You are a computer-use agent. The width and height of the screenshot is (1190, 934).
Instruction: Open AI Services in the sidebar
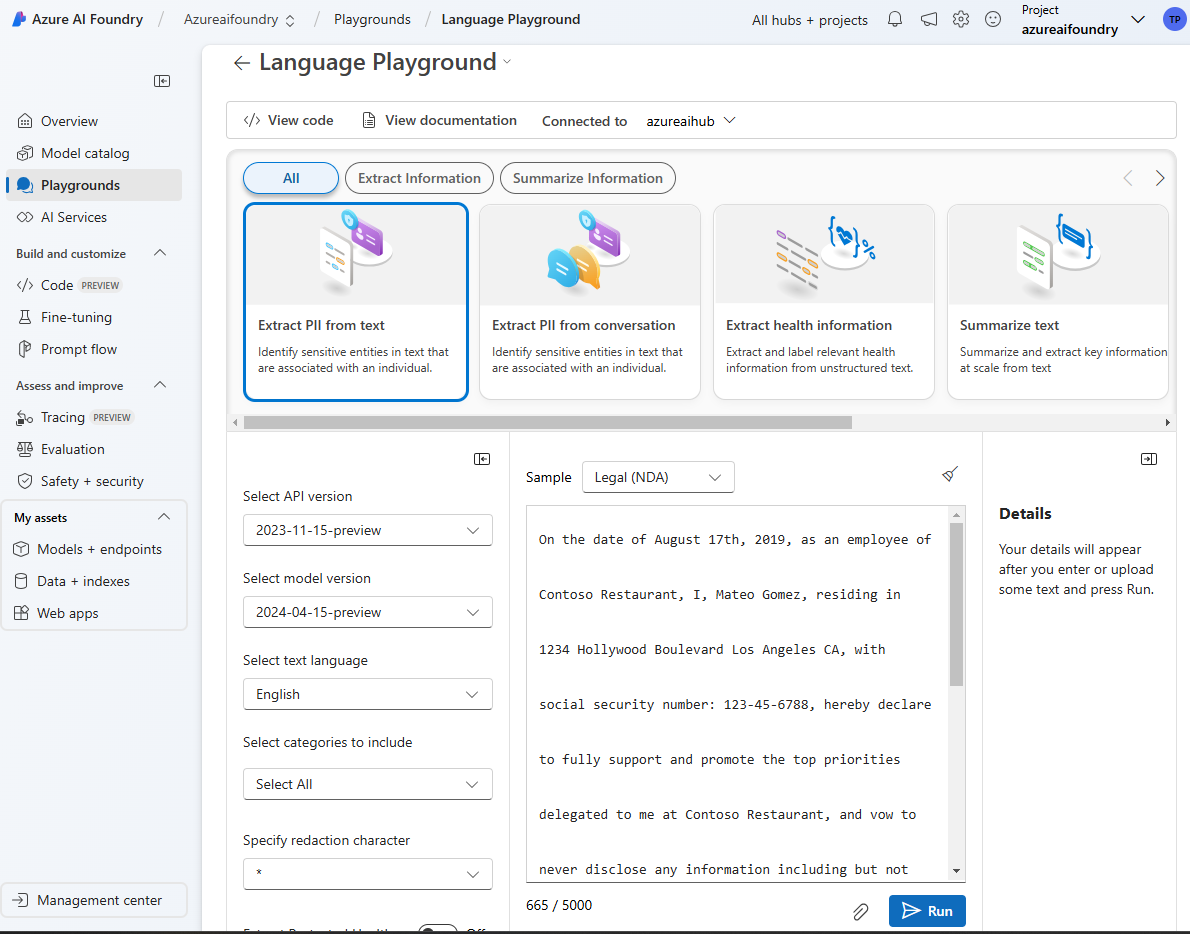click(x=93, y=217)
